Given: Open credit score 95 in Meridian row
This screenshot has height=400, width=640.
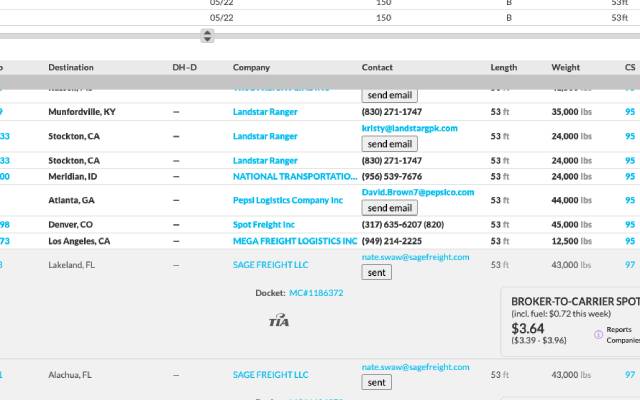Looking at the screenshot, I should (630, 176).
